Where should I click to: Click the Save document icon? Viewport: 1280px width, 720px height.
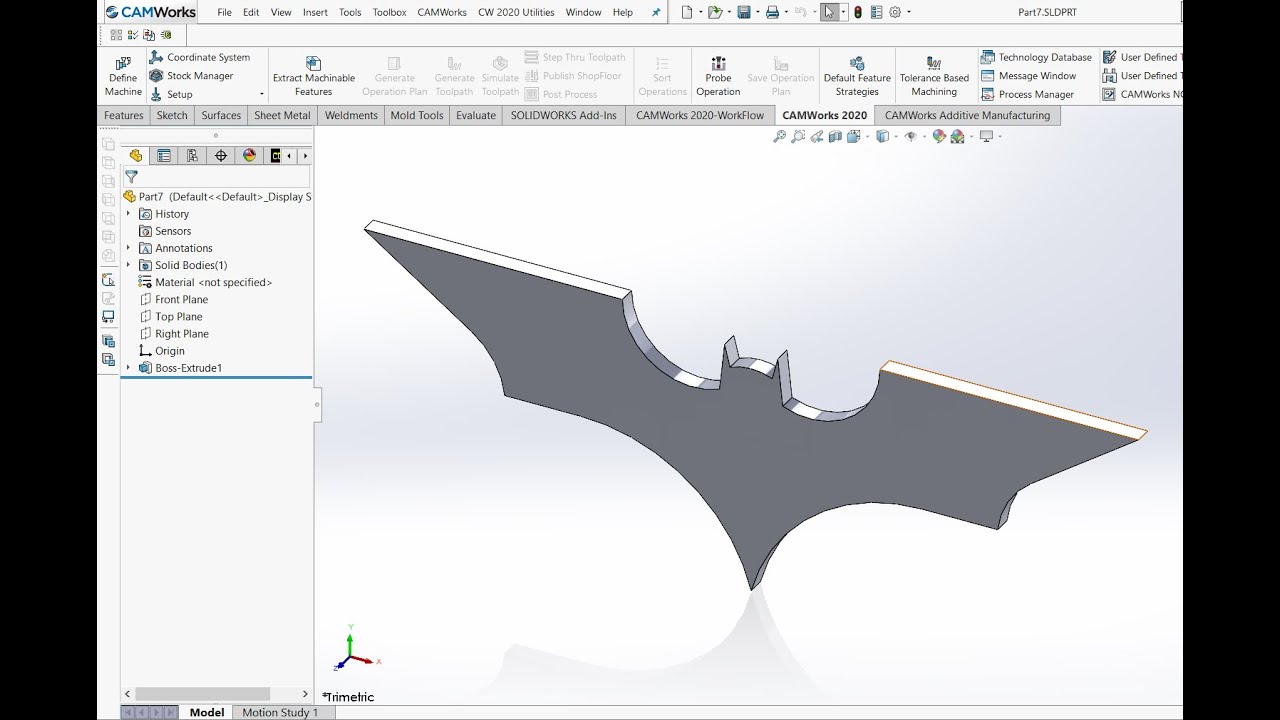[x=743, y=12]
